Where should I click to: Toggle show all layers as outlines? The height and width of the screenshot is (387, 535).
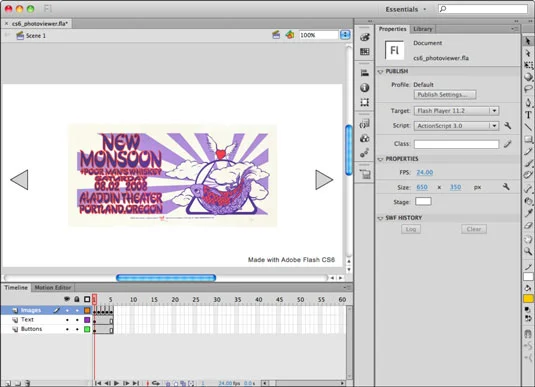[87, 299]
